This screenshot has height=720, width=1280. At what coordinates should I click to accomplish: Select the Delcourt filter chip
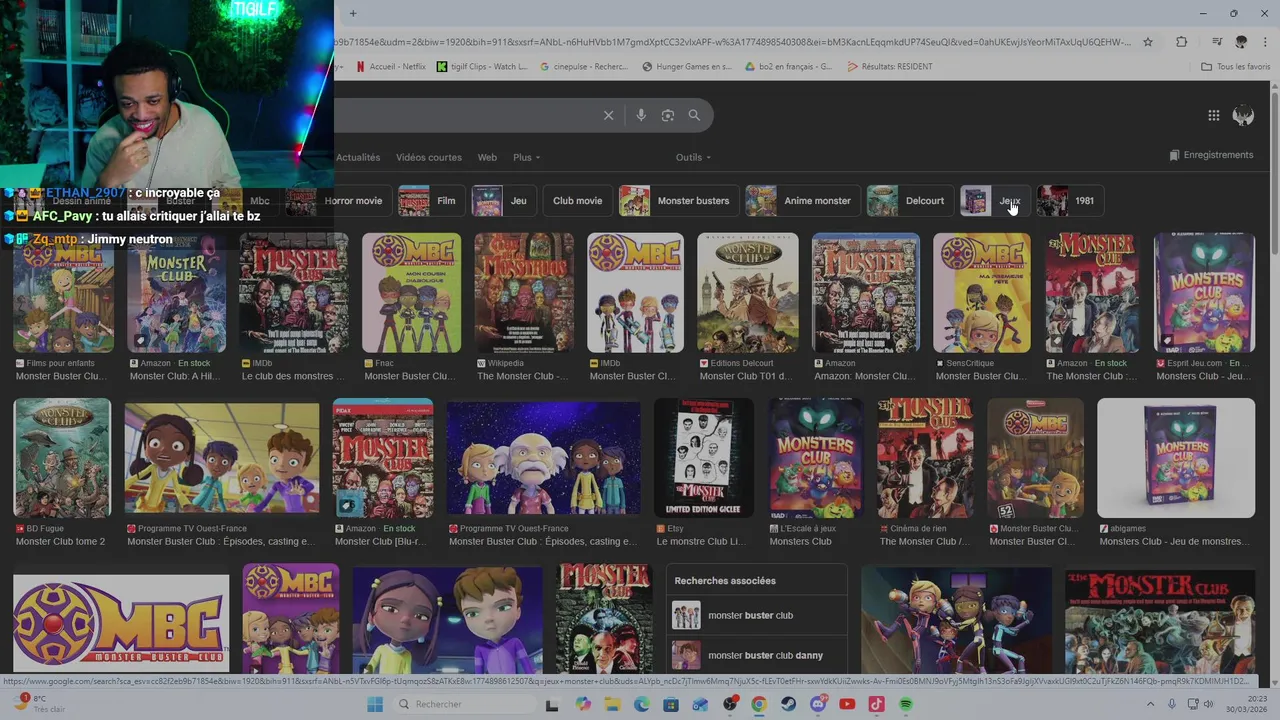pos(910,201)
